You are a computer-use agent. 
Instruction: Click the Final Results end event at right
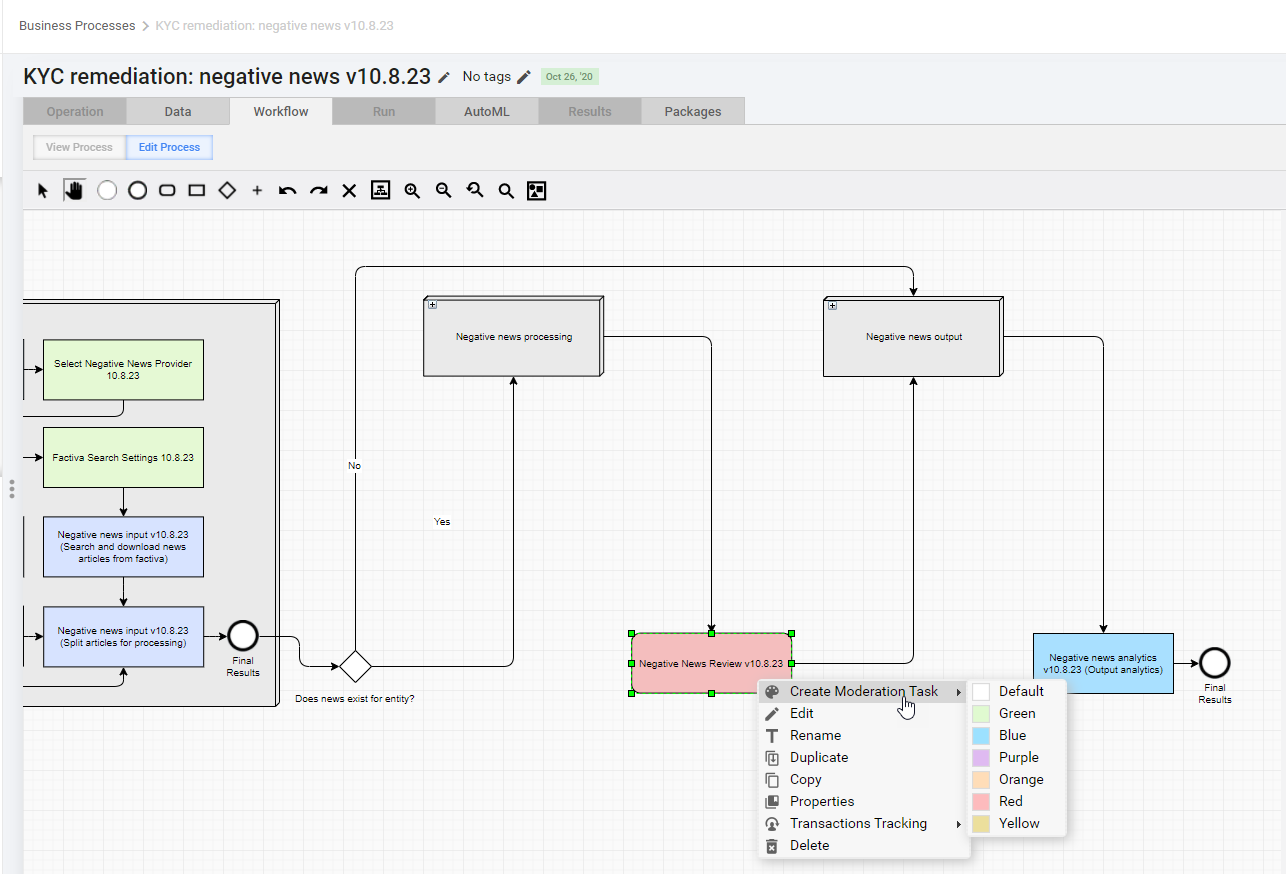(x=1215, y=663)
